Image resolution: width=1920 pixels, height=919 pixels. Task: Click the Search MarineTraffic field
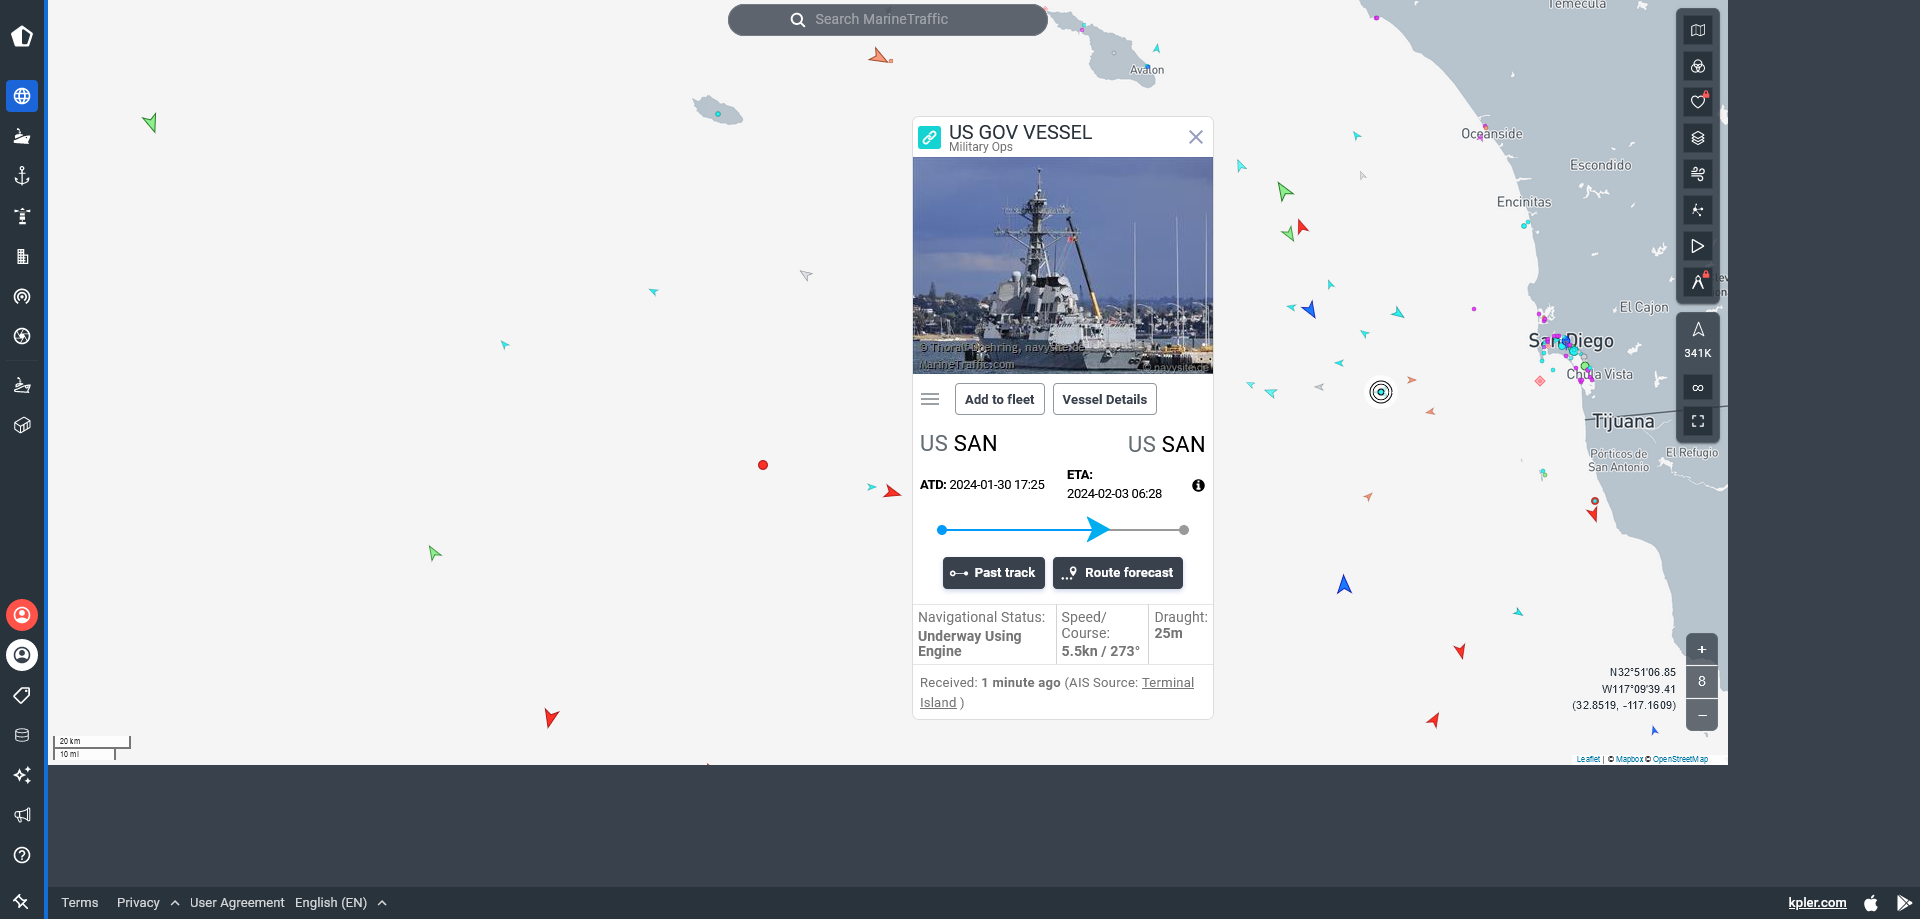(888, 19)
